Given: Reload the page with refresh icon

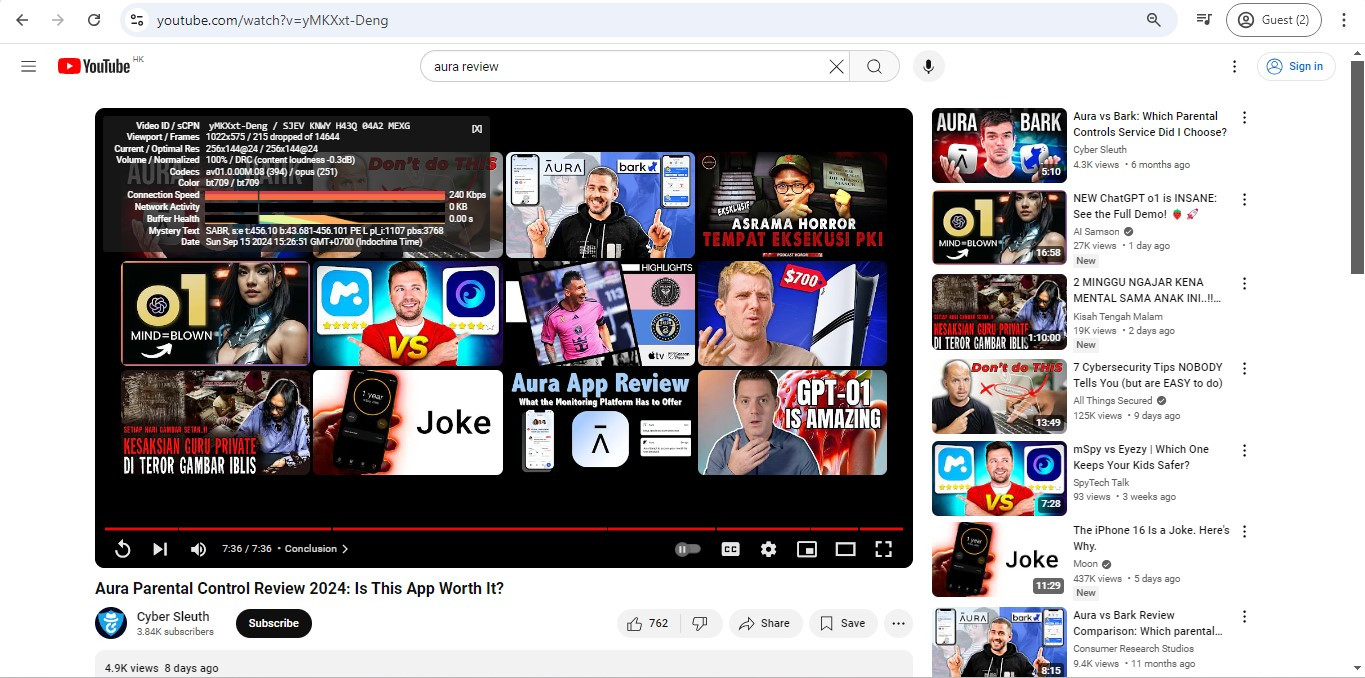Looking at the screenshot, I should (x=94, y=20).
